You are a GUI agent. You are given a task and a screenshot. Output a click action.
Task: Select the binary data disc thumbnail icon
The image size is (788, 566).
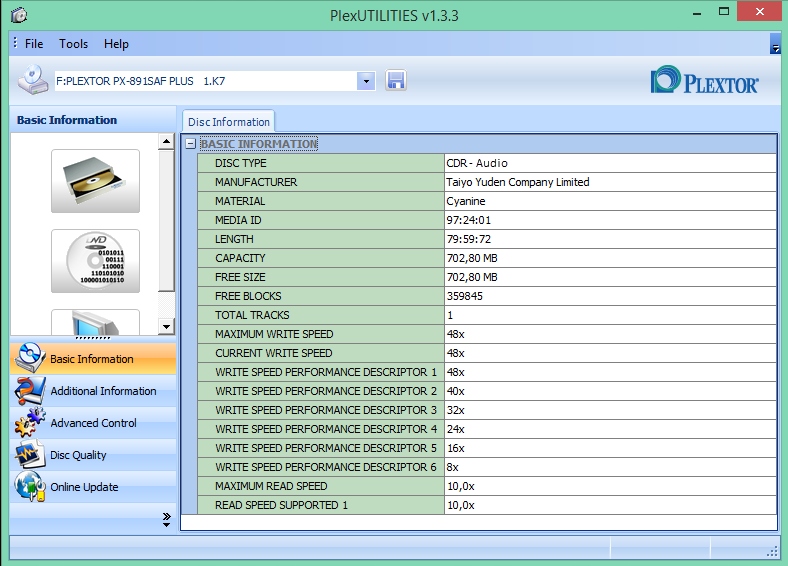coord(95,261)
